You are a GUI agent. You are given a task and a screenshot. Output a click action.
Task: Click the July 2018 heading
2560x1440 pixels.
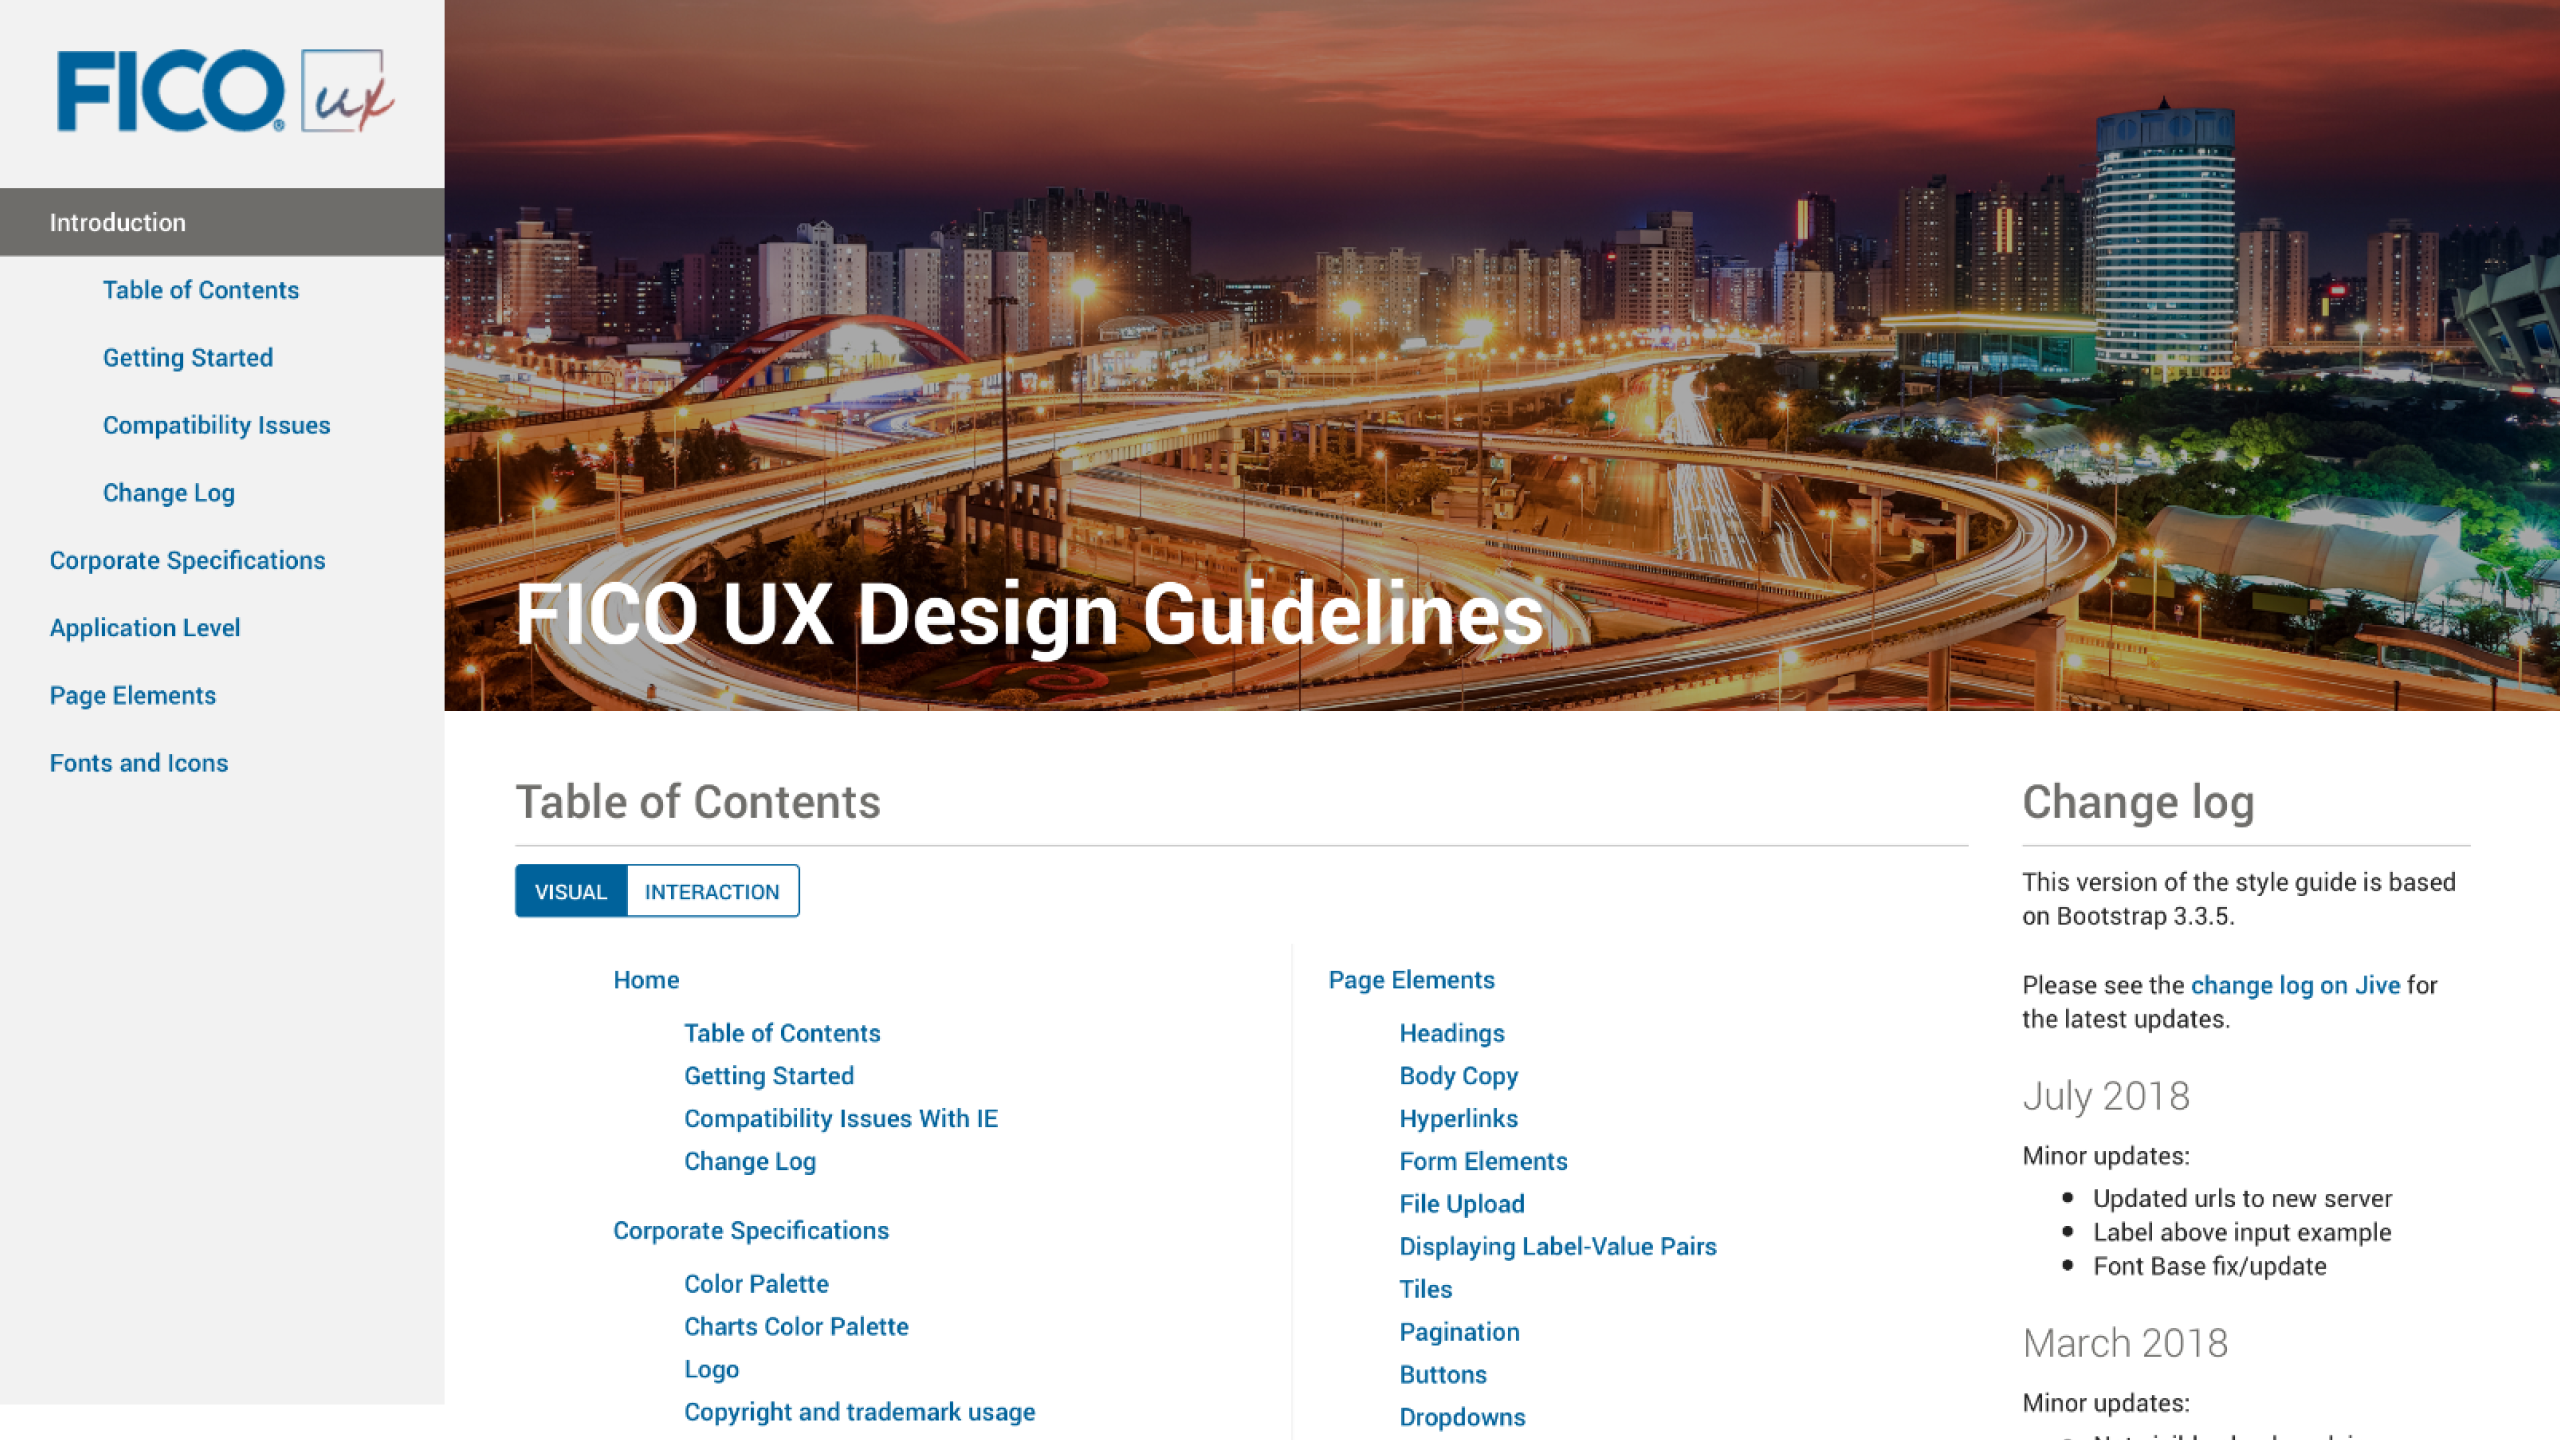click(2106, 1097)
